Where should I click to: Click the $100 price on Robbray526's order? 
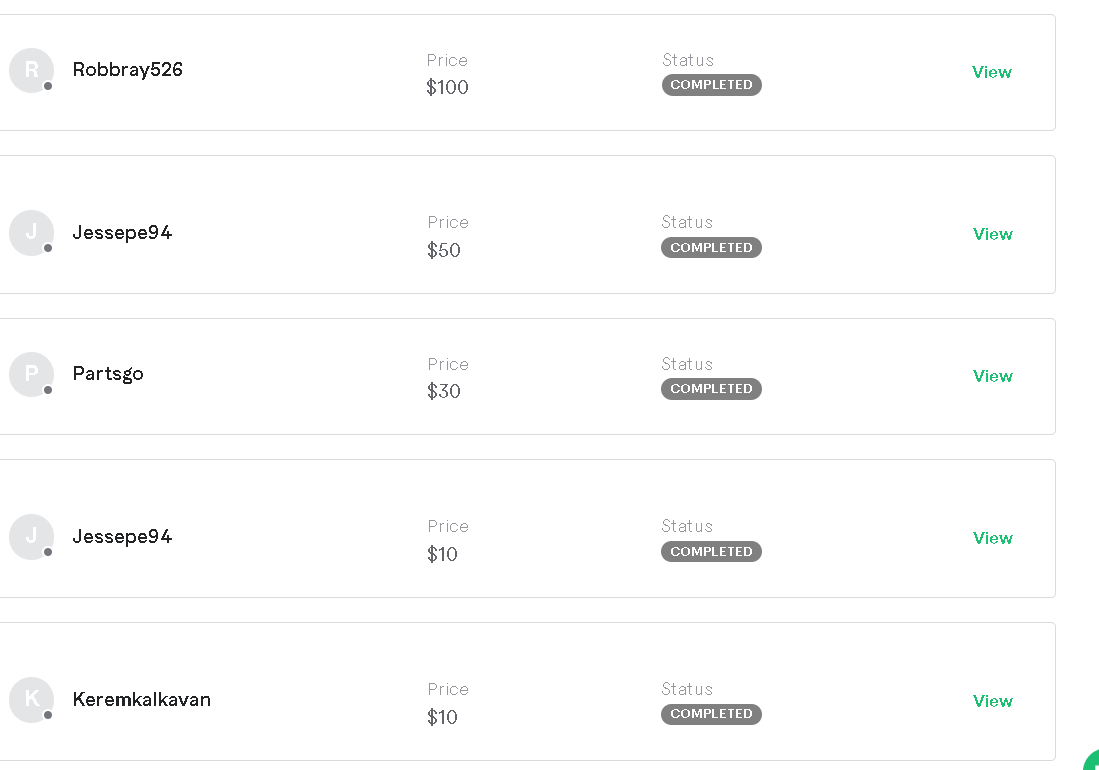(x=447, y=88)
